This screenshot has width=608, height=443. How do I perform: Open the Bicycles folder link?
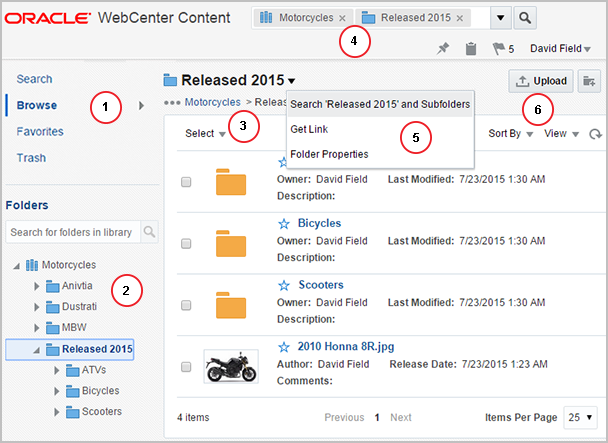pyautogui.click(x=320, y=223)
